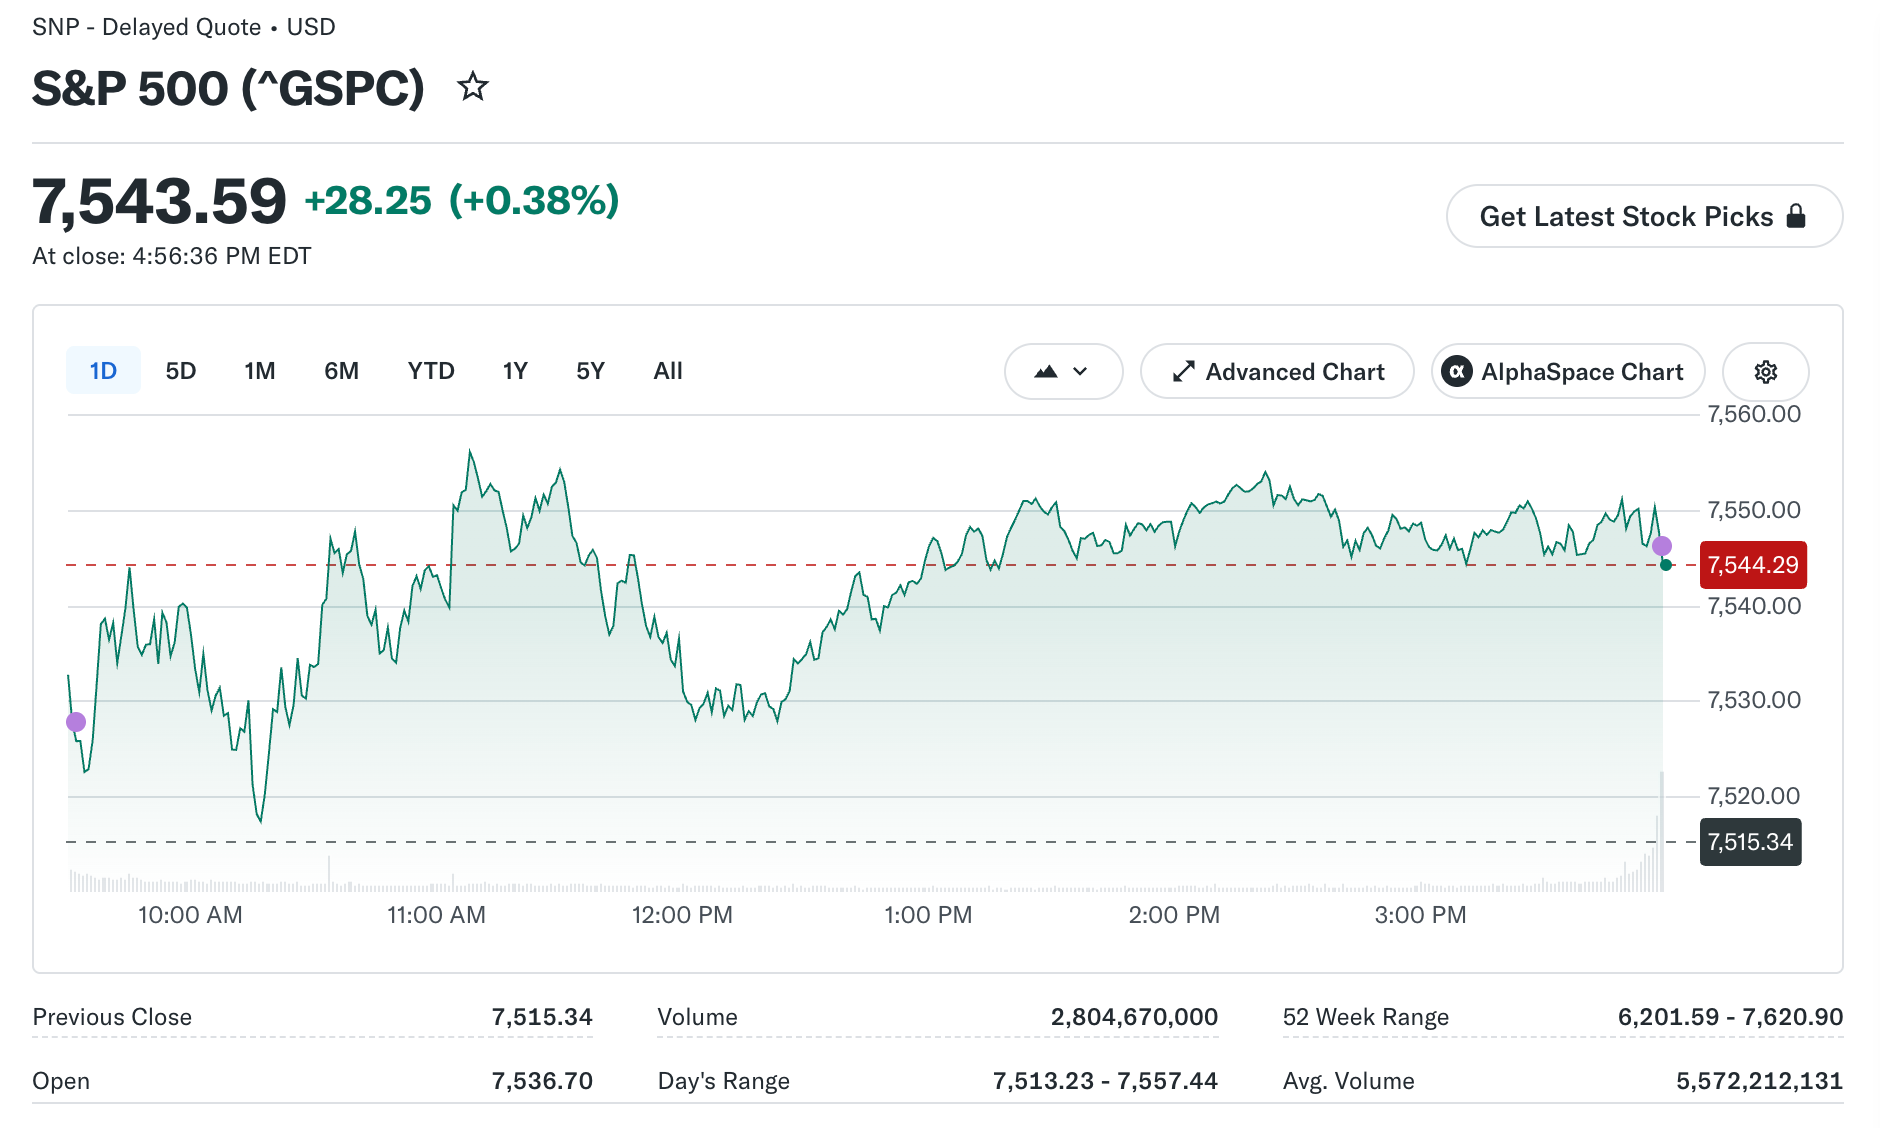Switch to the 5D time range
Screen dimensions: 1880x1128
181,371
